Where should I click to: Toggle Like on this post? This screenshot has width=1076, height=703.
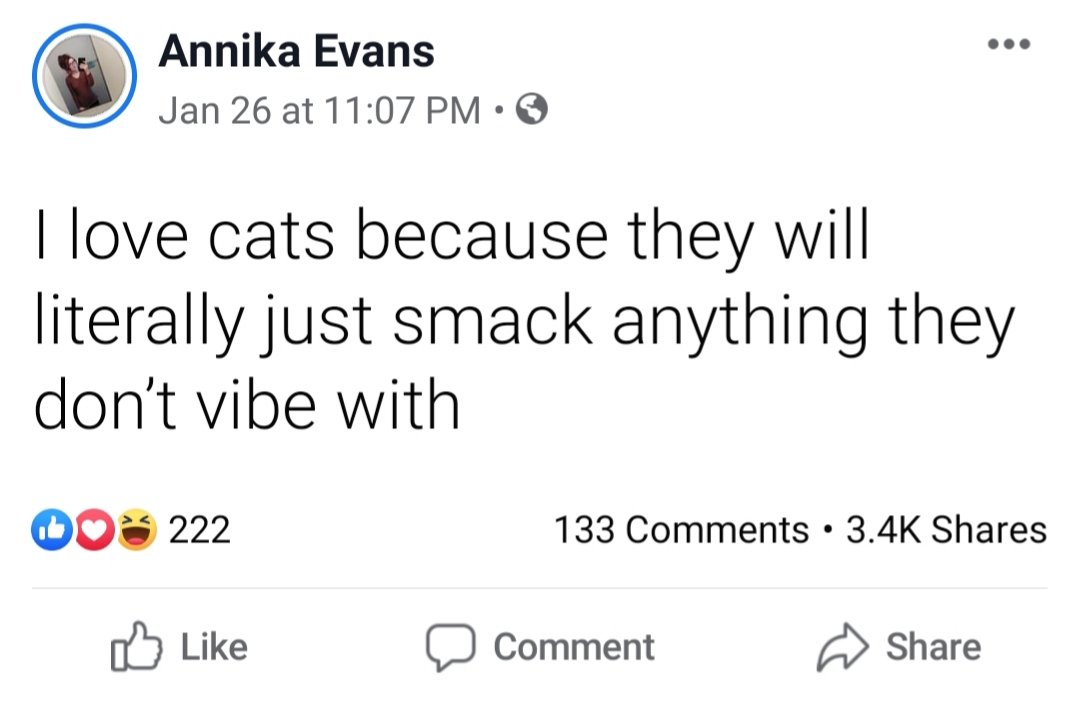tap(179, 646)
